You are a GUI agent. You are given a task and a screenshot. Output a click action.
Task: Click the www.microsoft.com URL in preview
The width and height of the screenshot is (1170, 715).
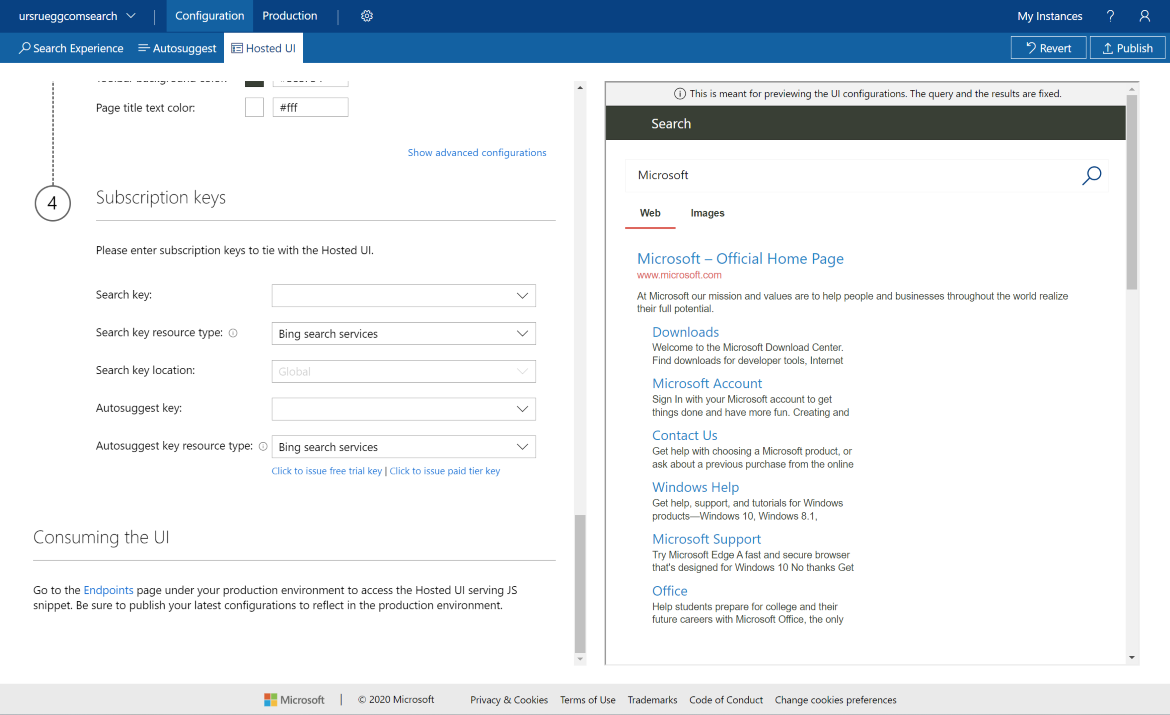pyautogui.click(x=679, y=275)
